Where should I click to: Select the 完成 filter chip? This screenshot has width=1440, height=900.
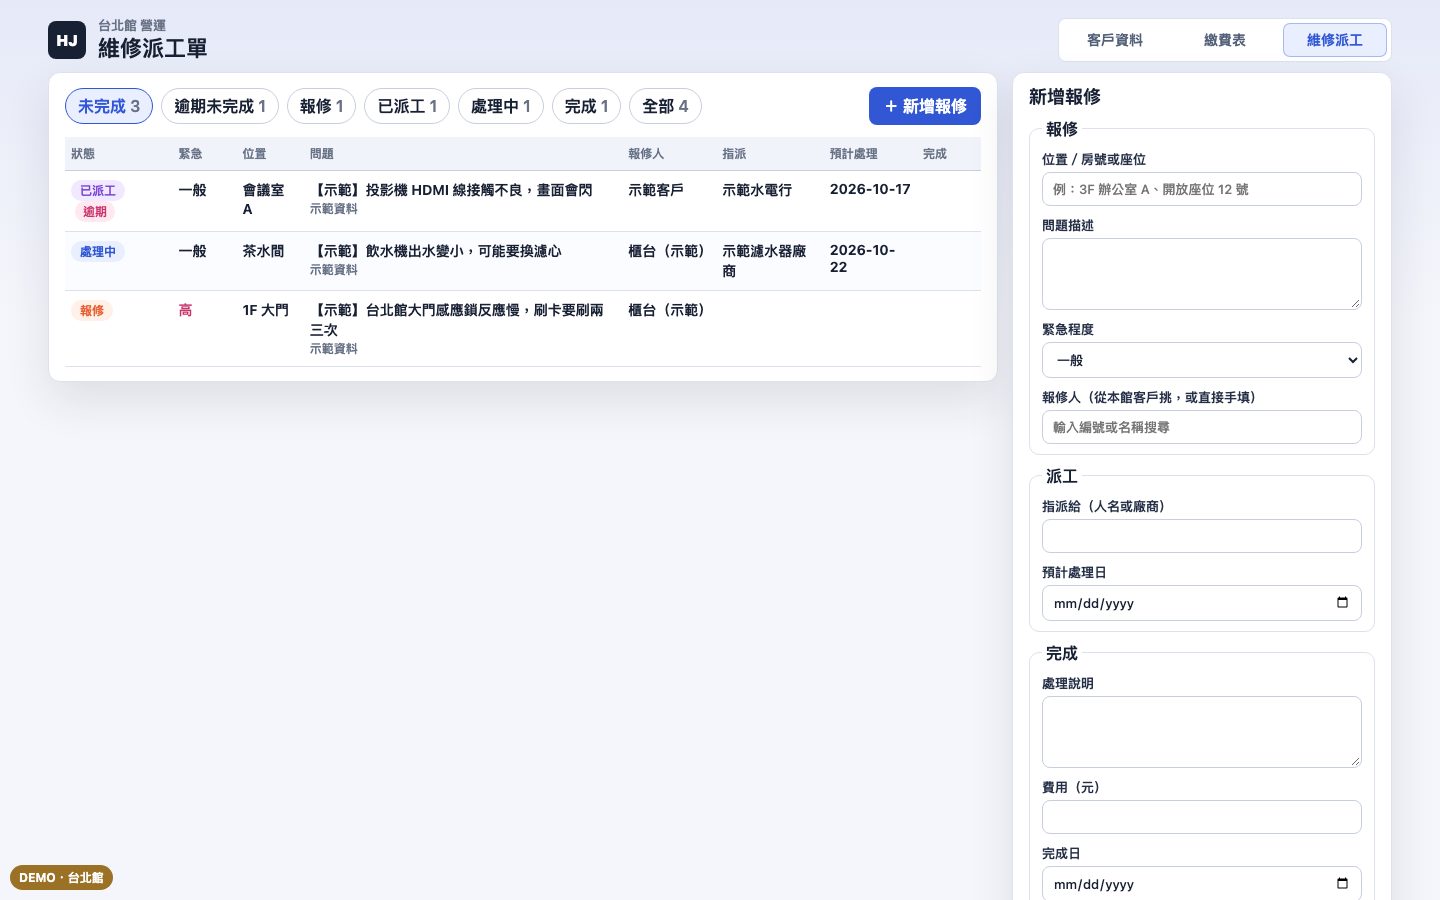click(x=587, y=106)
